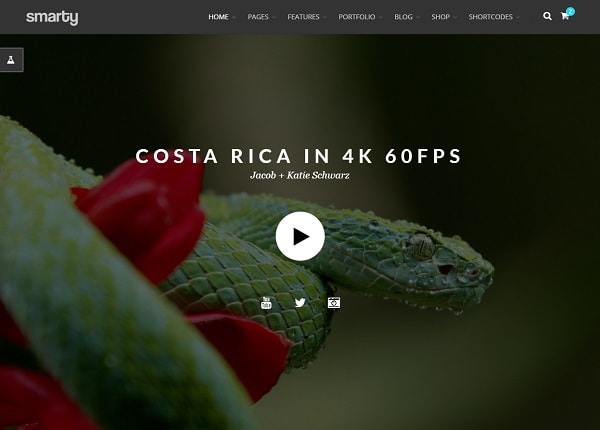Viewport: 600px width, 430px height.
Task: Expand the SHOP dropdown arrow
Action: click(455, 17)
